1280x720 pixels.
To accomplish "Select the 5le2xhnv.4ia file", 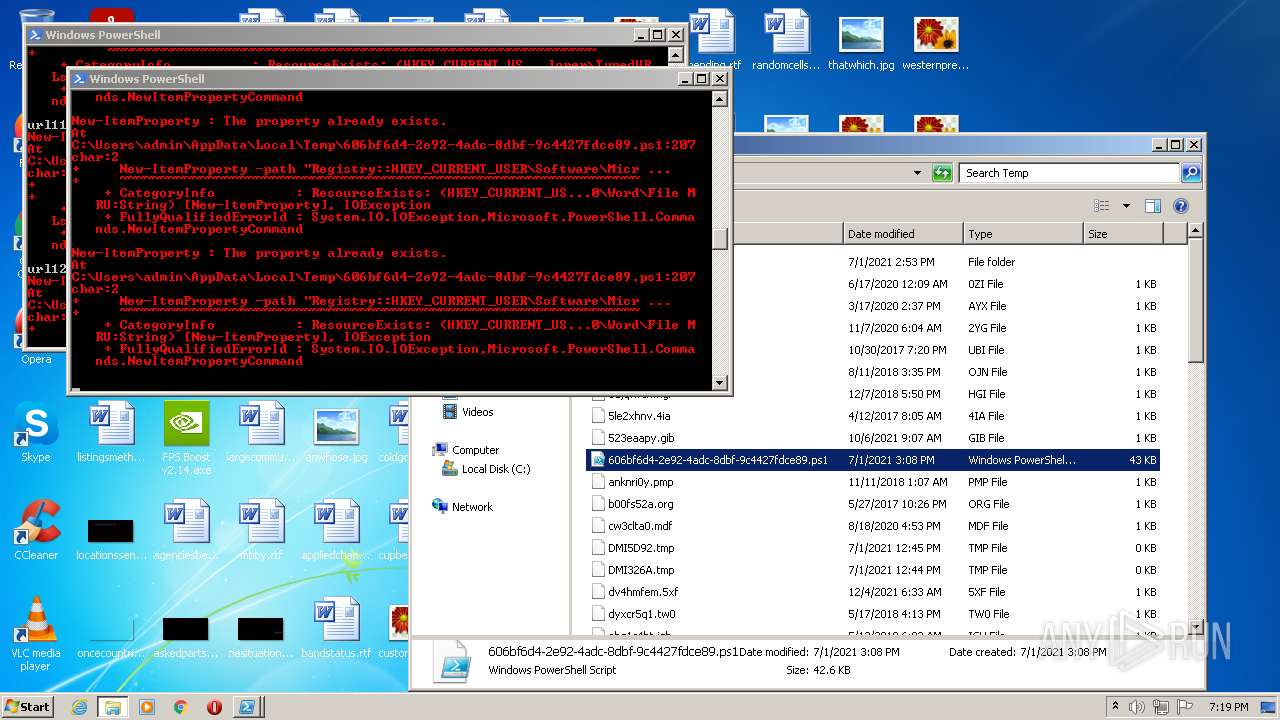I will click(873, 416).
